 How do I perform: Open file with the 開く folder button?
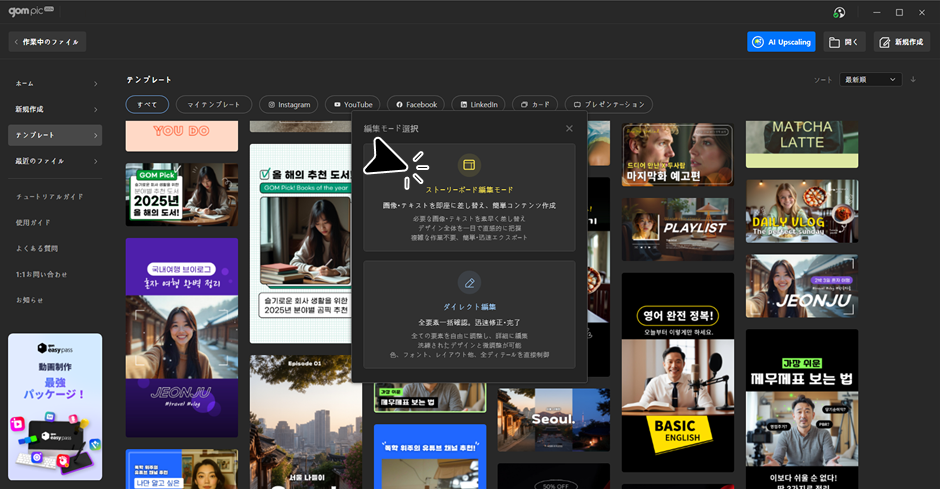click(x=845, y=41)
